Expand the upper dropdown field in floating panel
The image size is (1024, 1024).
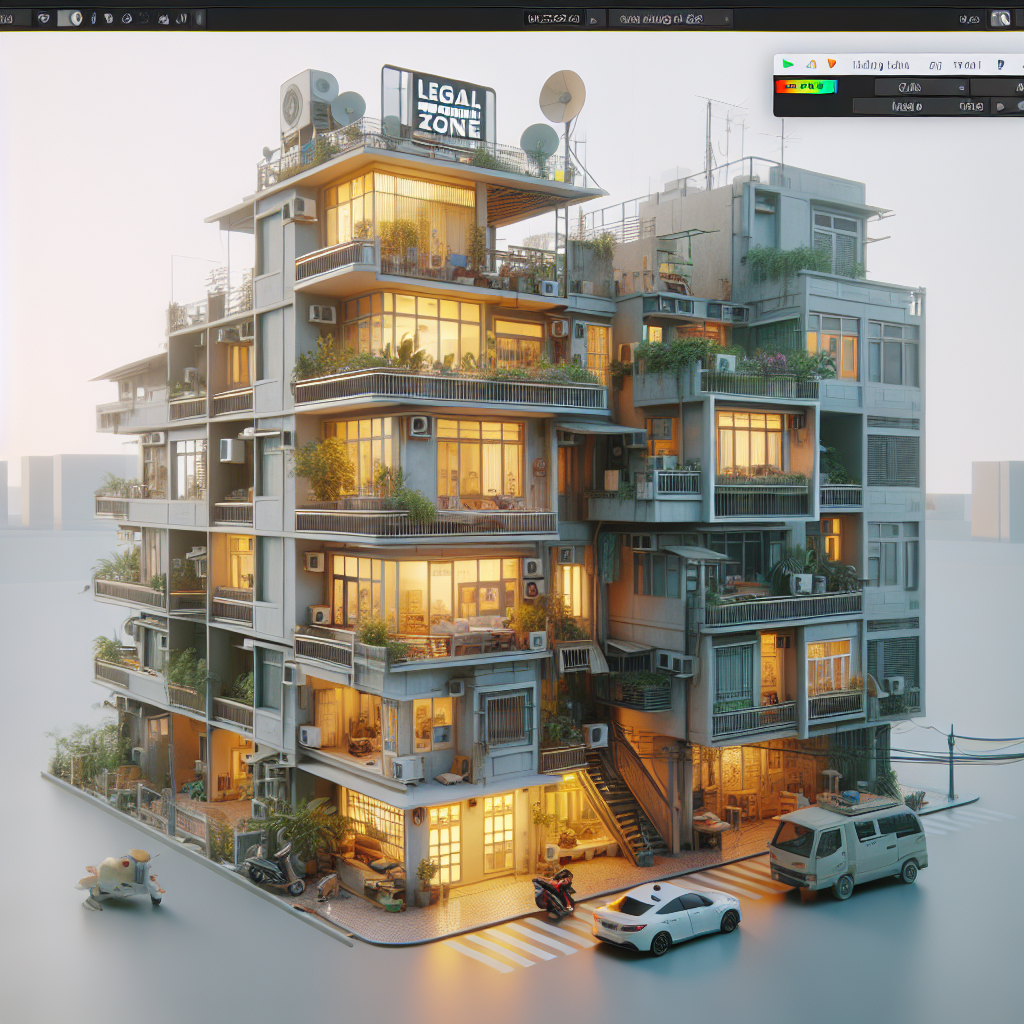point(920,87)
